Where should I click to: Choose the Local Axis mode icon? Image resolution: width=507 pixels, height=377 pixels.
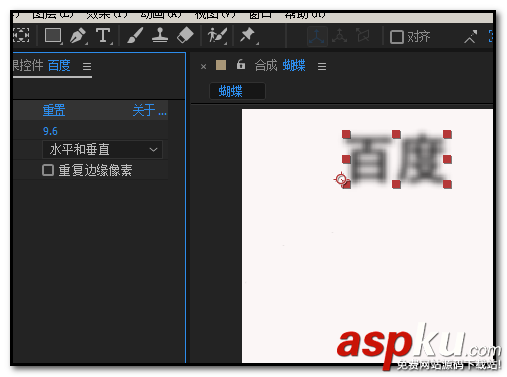pos(317,36)
